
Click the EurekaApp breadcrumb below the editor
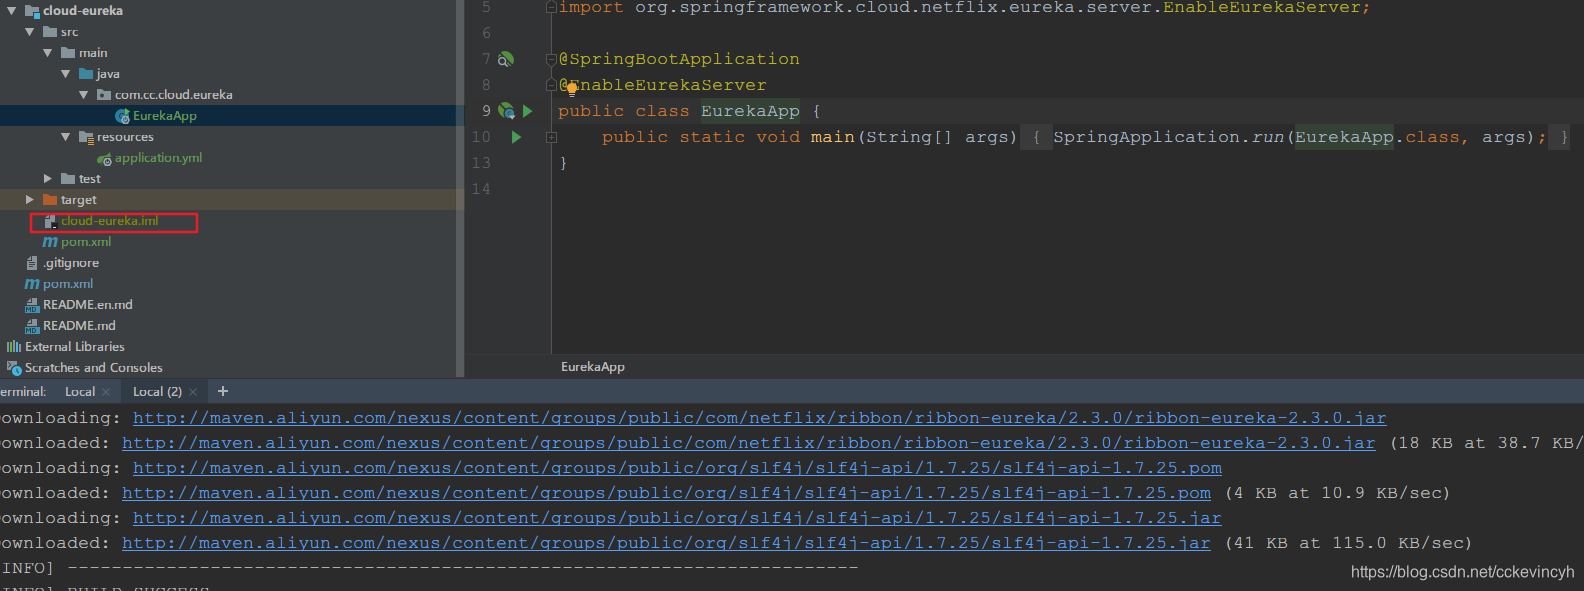(x=593, y=367)
